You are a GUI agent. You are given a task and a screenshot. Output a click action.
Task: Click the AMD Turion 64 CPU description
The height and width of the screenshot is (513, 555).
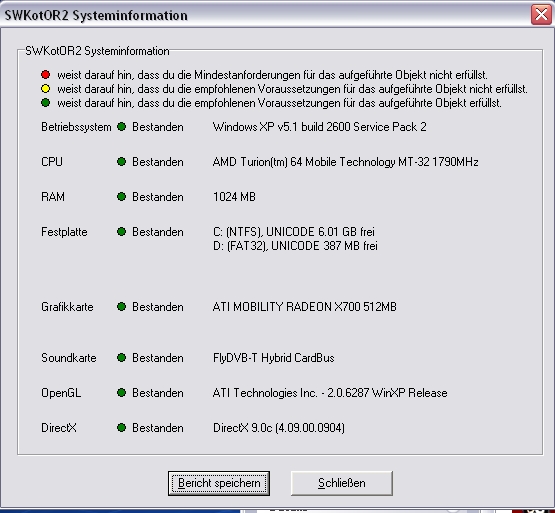click(345, 162)
